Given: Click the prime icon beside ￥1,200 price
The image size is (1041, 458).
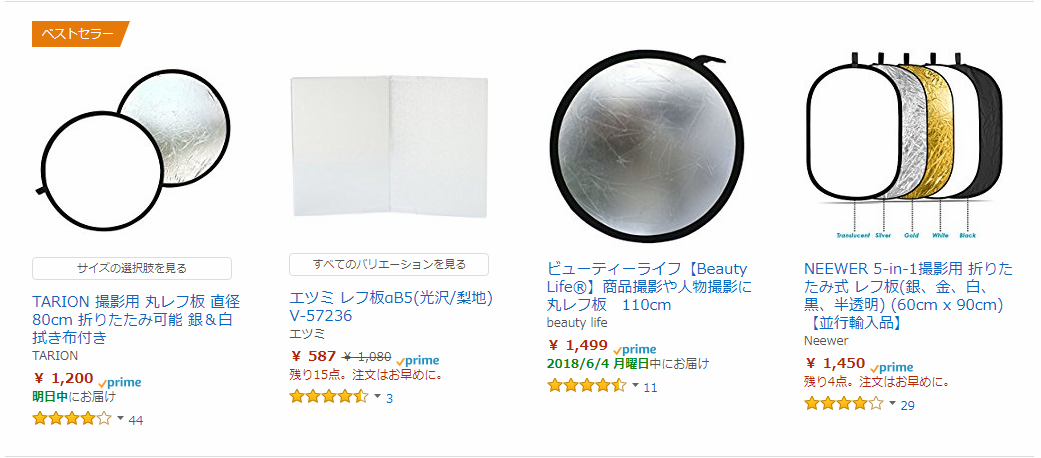Looking at the screenshot, I should coord(120,382).
